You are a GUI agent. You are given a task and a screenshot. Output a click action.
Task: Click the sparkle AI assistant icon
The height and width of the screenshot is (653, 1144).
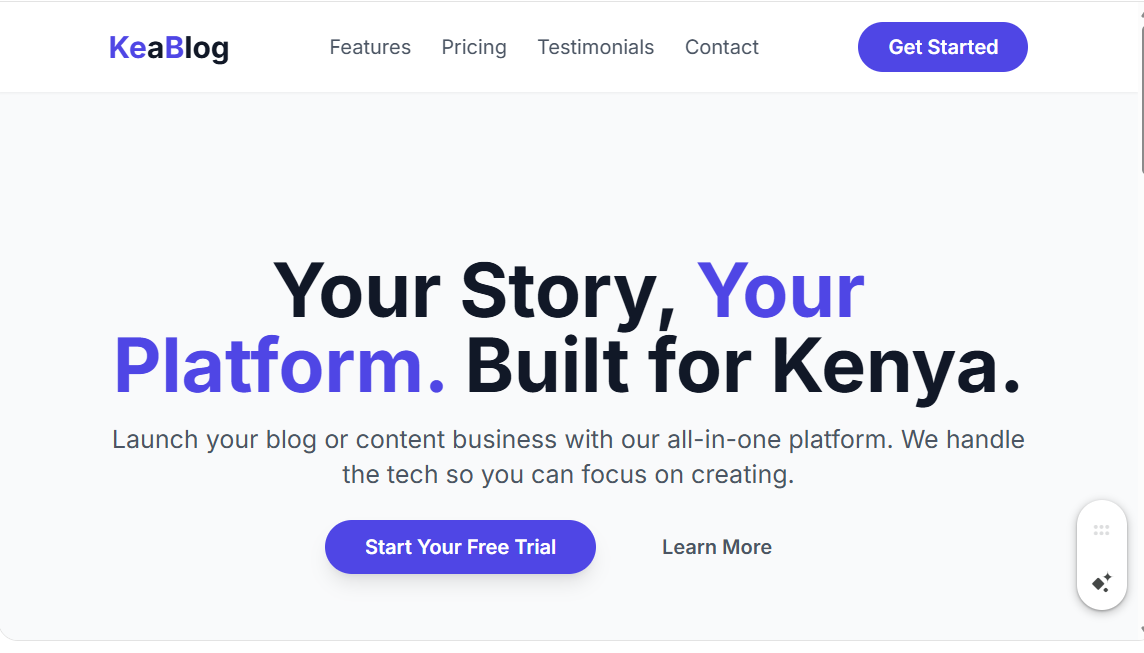(x=1101, y=583)
